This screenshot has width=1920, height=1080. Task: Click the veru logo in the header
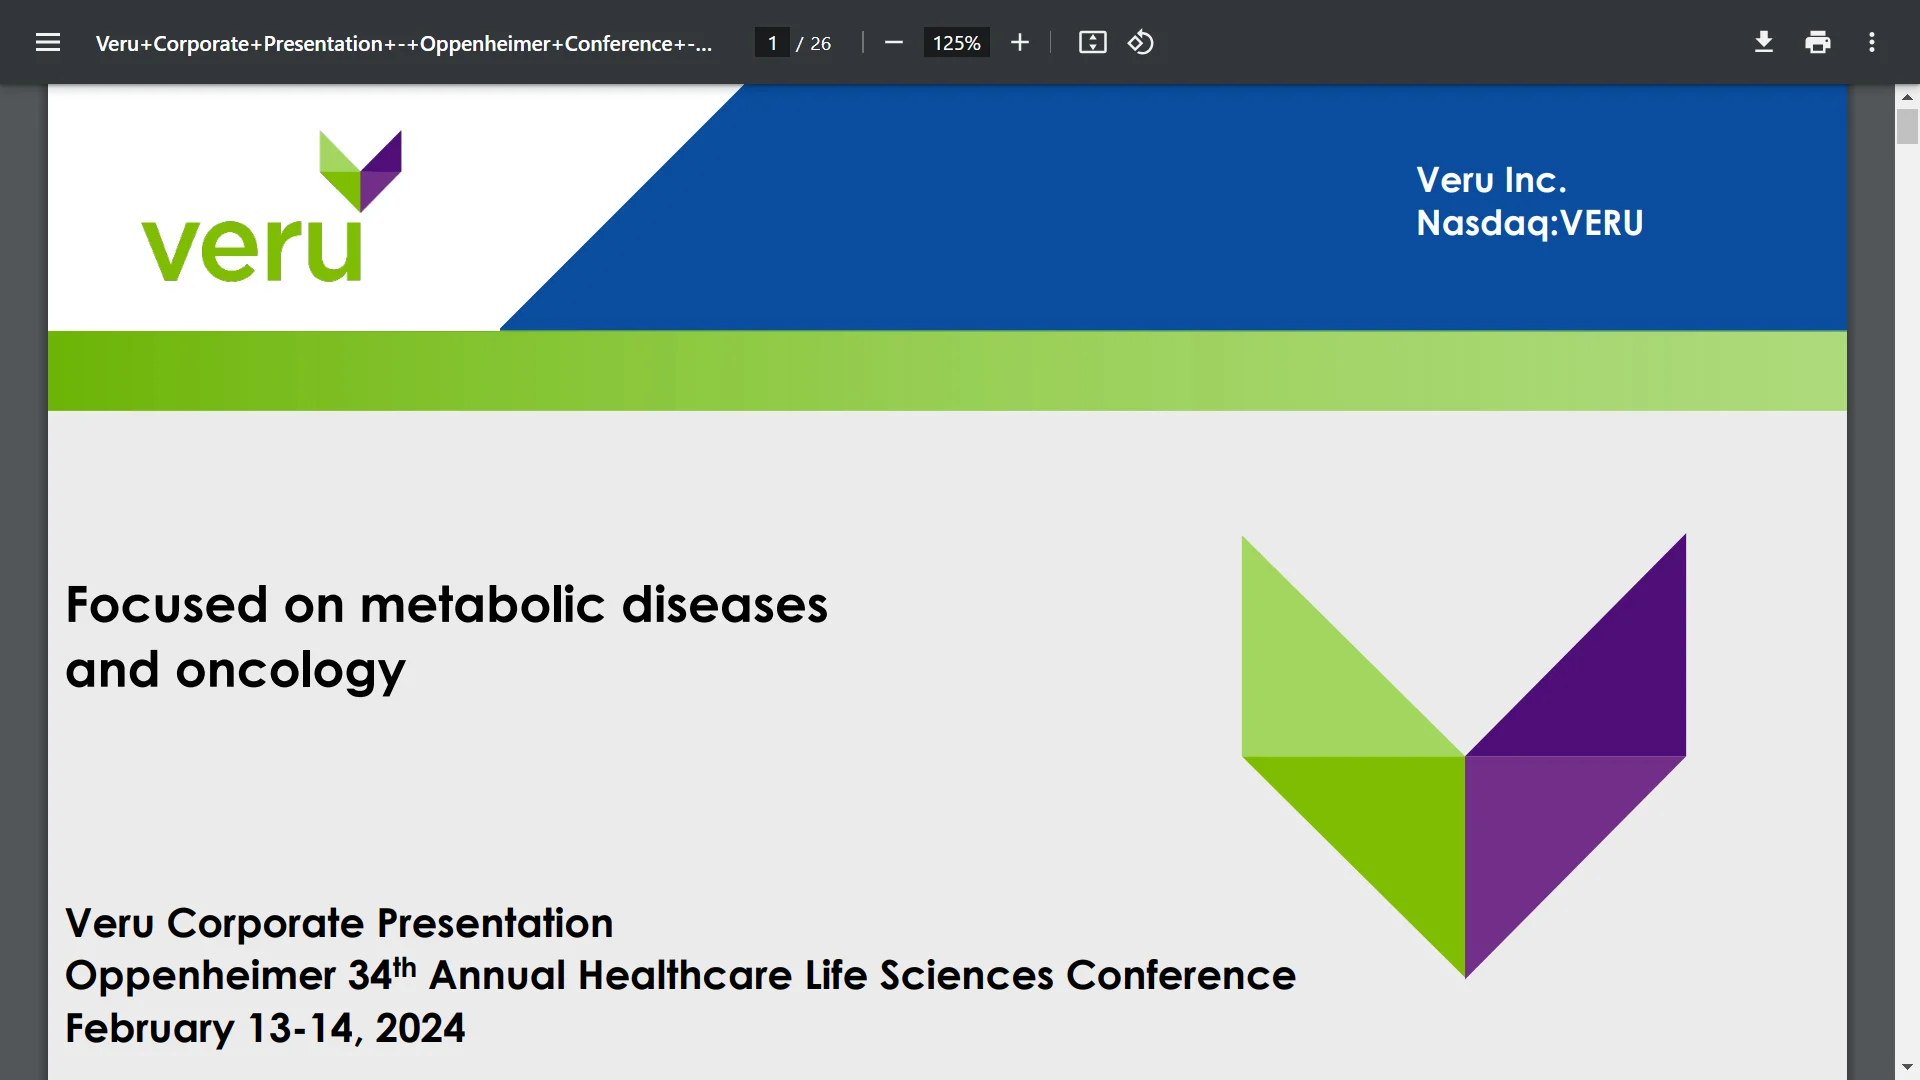tap(271, 206)
